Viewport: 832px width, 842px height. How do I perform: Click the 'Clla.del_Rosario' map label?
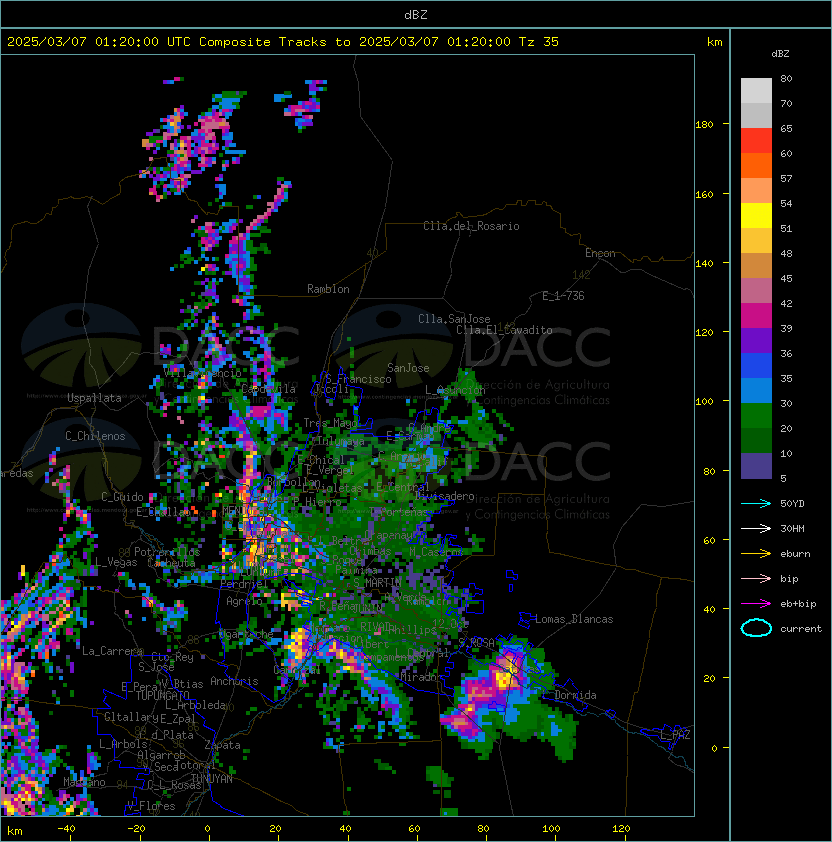pyautogui.click(x=471, y=226)
